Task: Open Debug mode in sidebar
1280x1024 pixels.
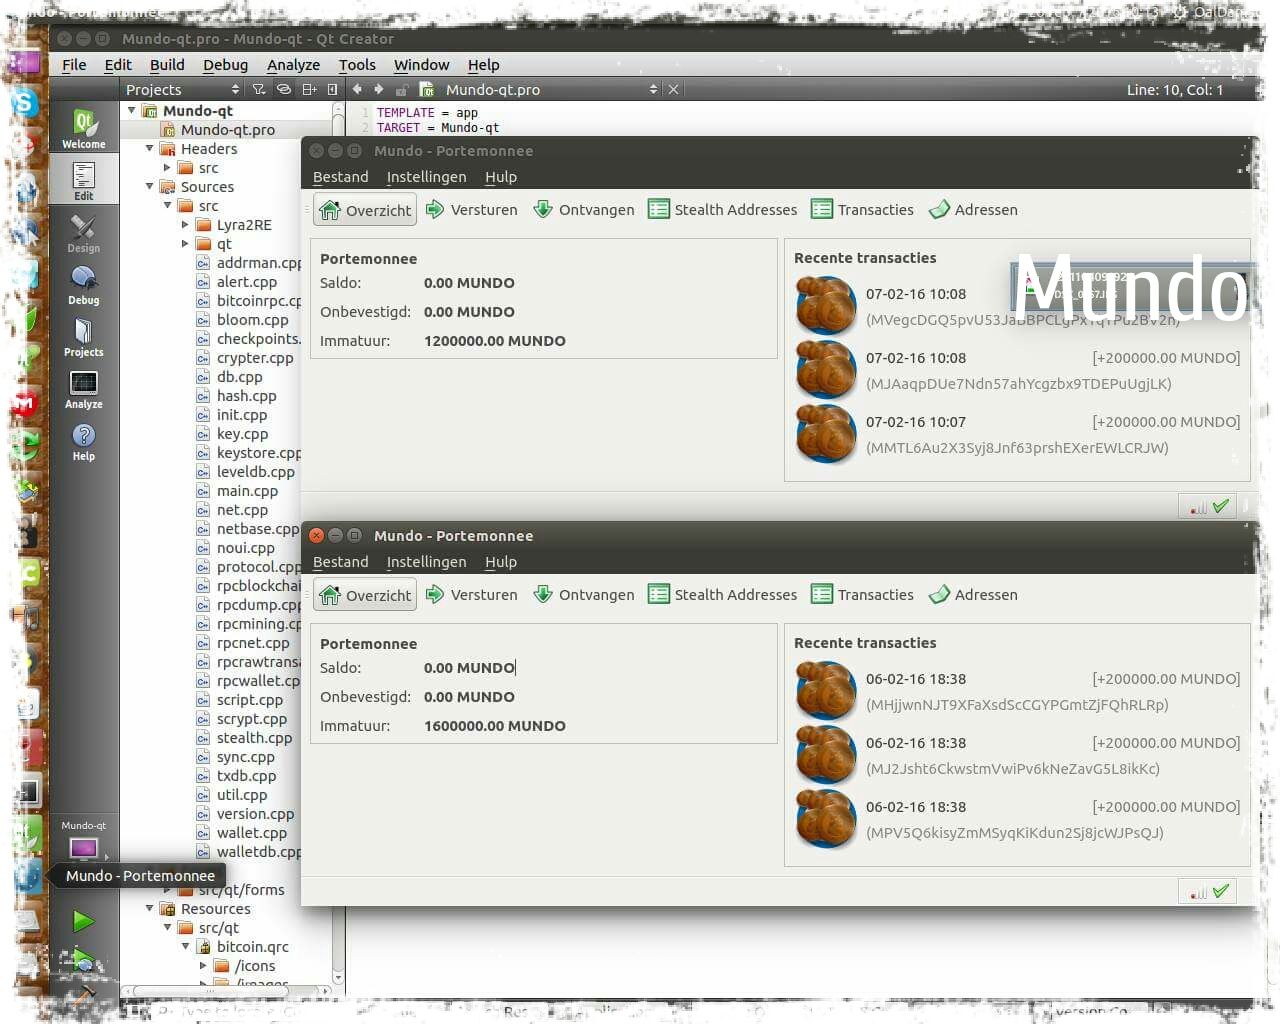Action: pyautogui.click(x=84, y=285)
